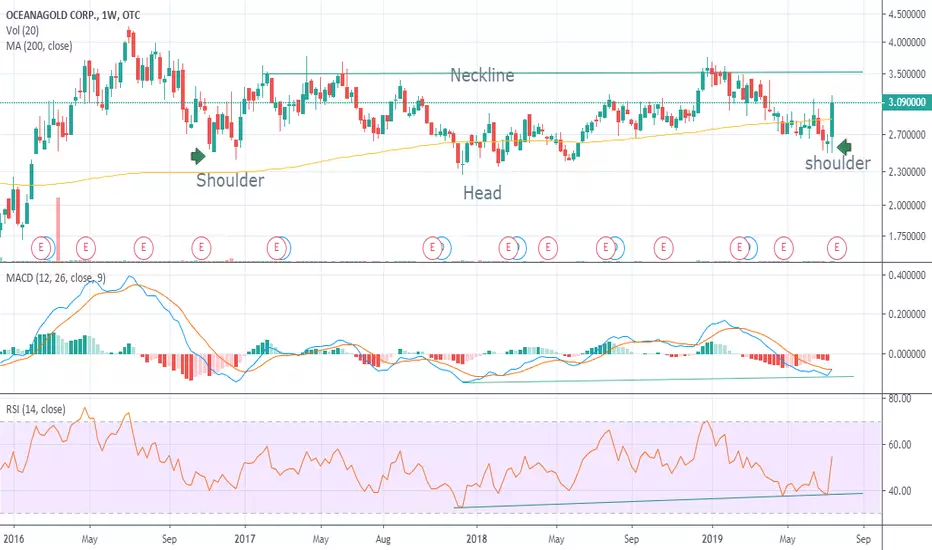Click the last earnings E marker under shoulder label
The height and width of the screenshot is (550, 932).
pos(837,247)
